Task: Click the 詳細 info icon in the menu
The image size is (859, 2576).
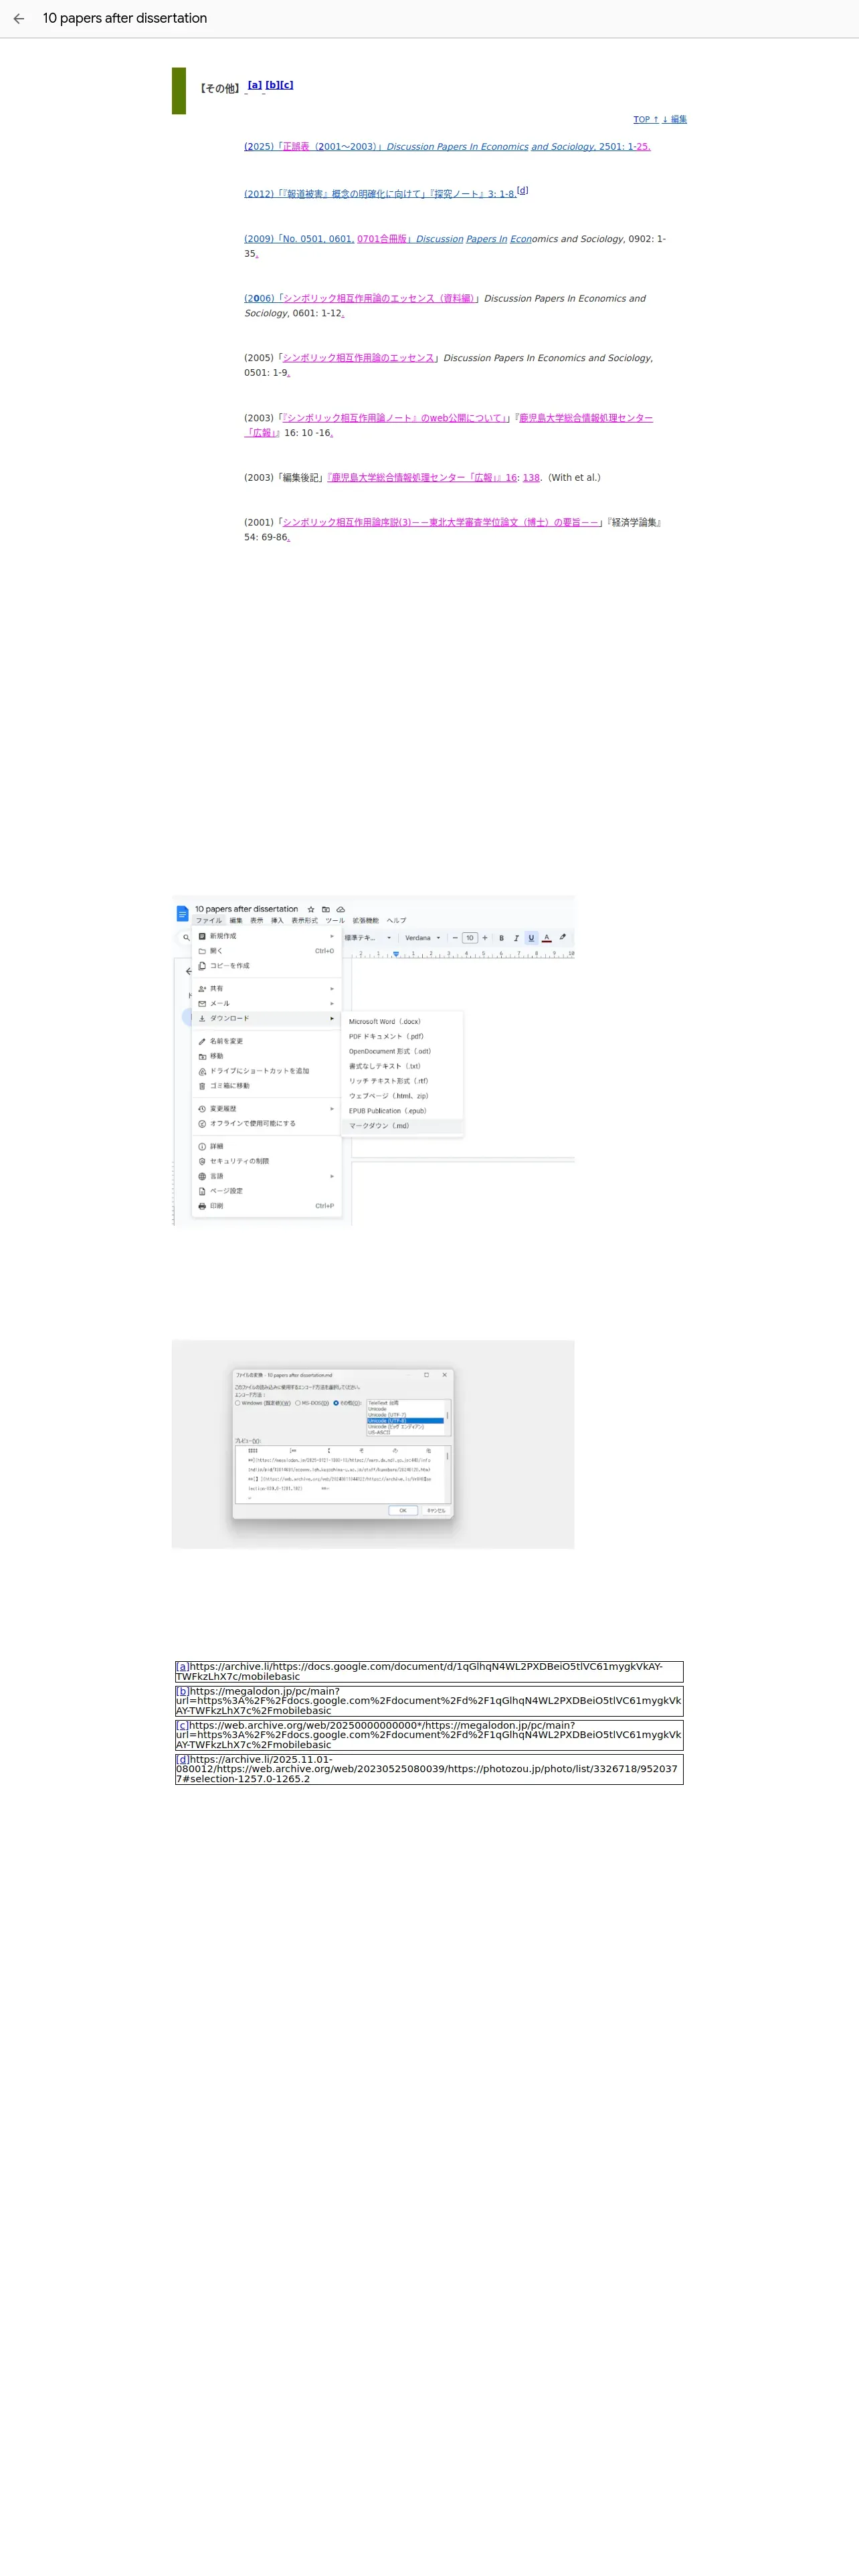Action: [x=202, y=1146]
